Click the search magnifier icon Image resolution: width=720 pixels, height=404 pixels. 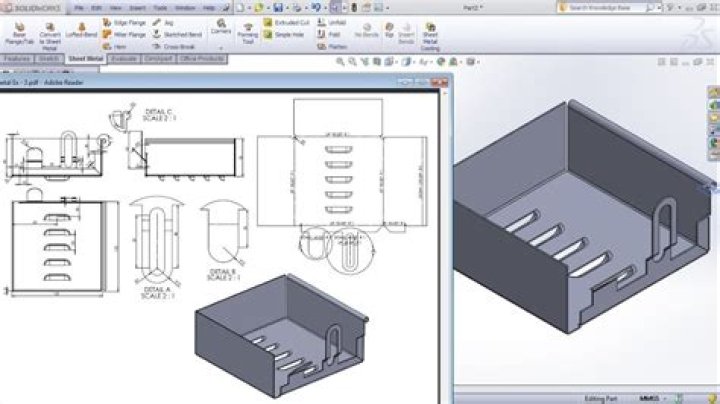[650, 8]
